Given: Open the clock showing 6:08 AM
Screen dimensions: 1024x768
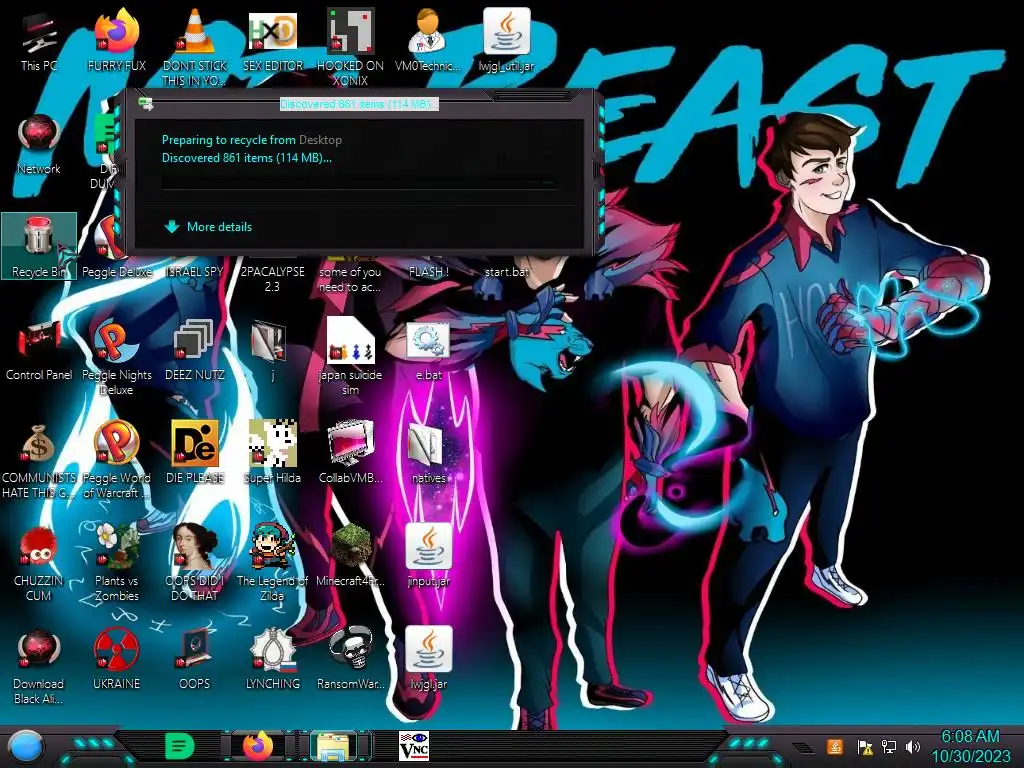Looking at the screenshot, I should tap(970, 746).
